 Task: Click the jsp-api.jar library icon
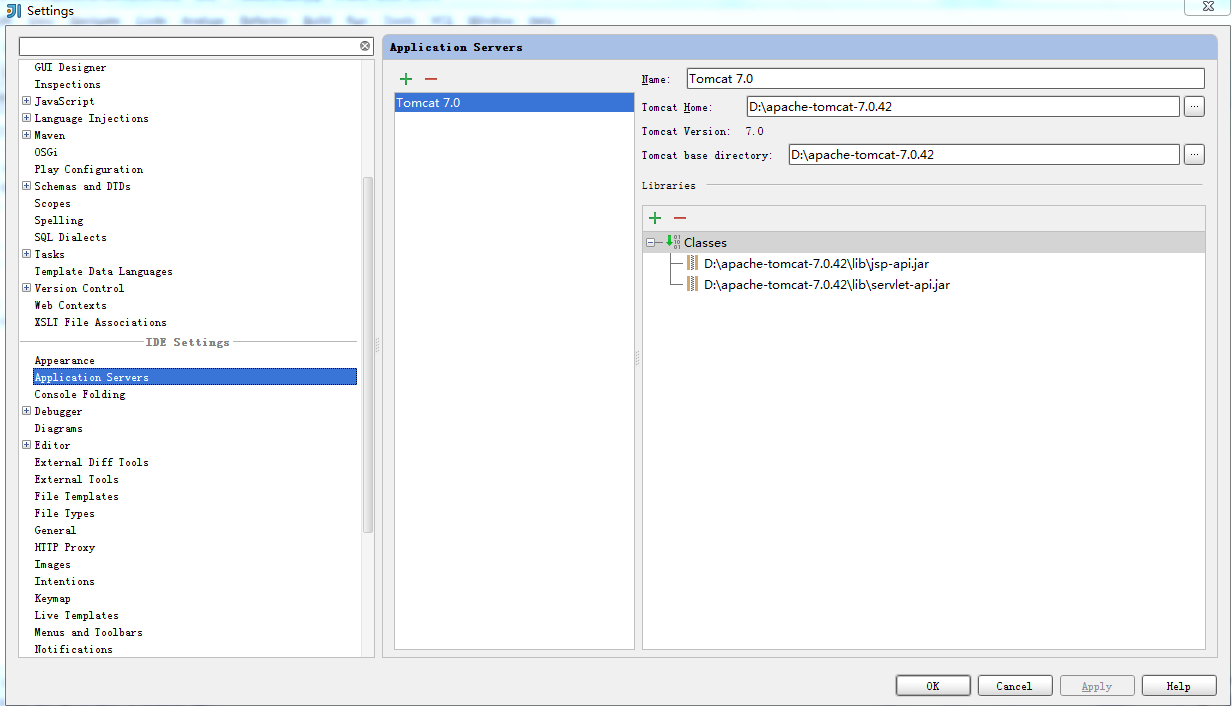click(x=693, y=264)
